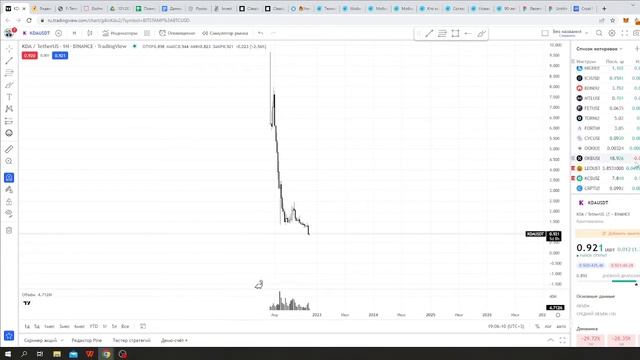Click the blue favorites star button
This screenshot has width=640, height=360.
pyautogui.click(x=9, y=336)
